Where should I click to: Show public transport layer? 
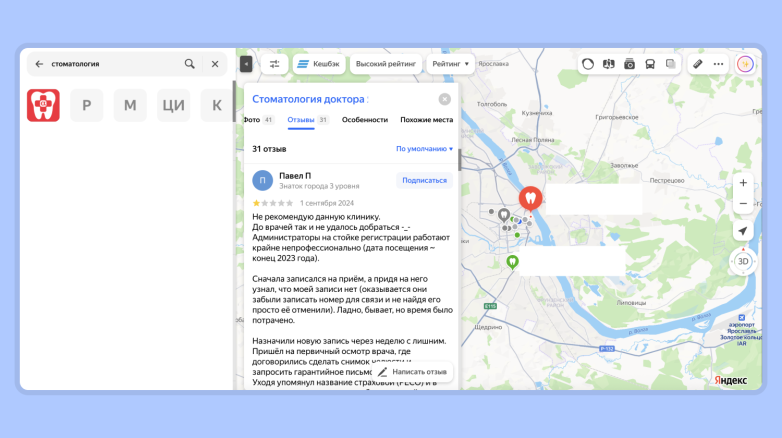tap(650, 64)
